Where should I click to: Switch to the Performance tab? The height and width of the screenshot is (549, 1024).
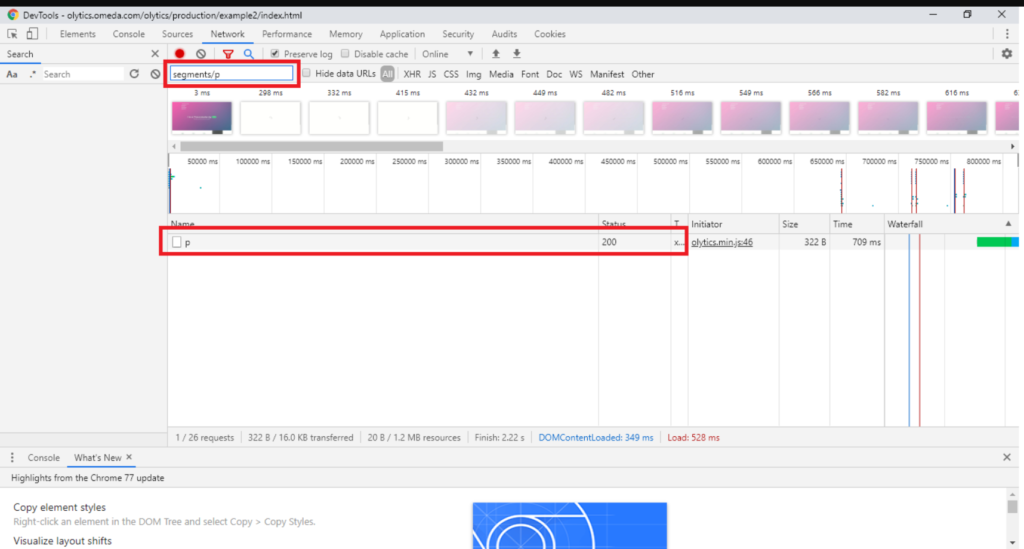click(287, 34)
